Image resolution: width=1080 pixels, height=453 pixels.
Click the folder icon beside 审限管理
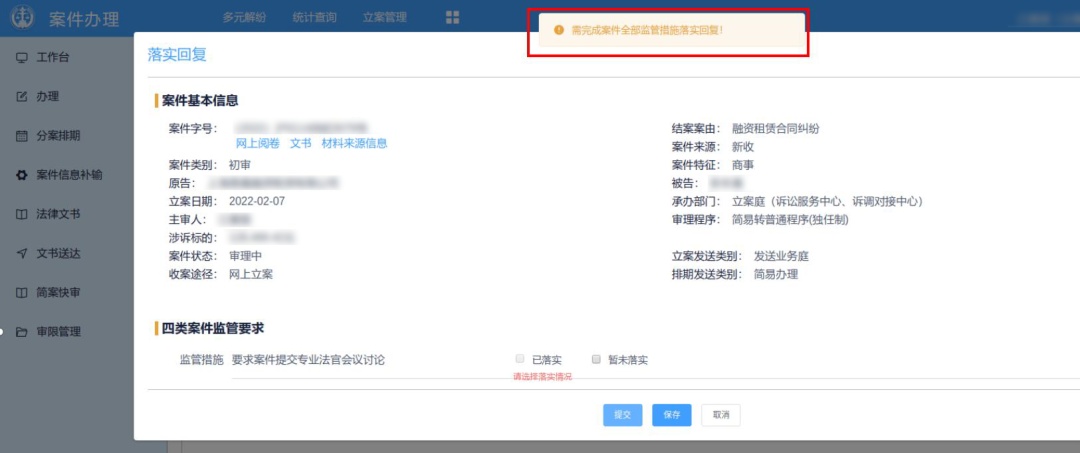pos(22,332)
